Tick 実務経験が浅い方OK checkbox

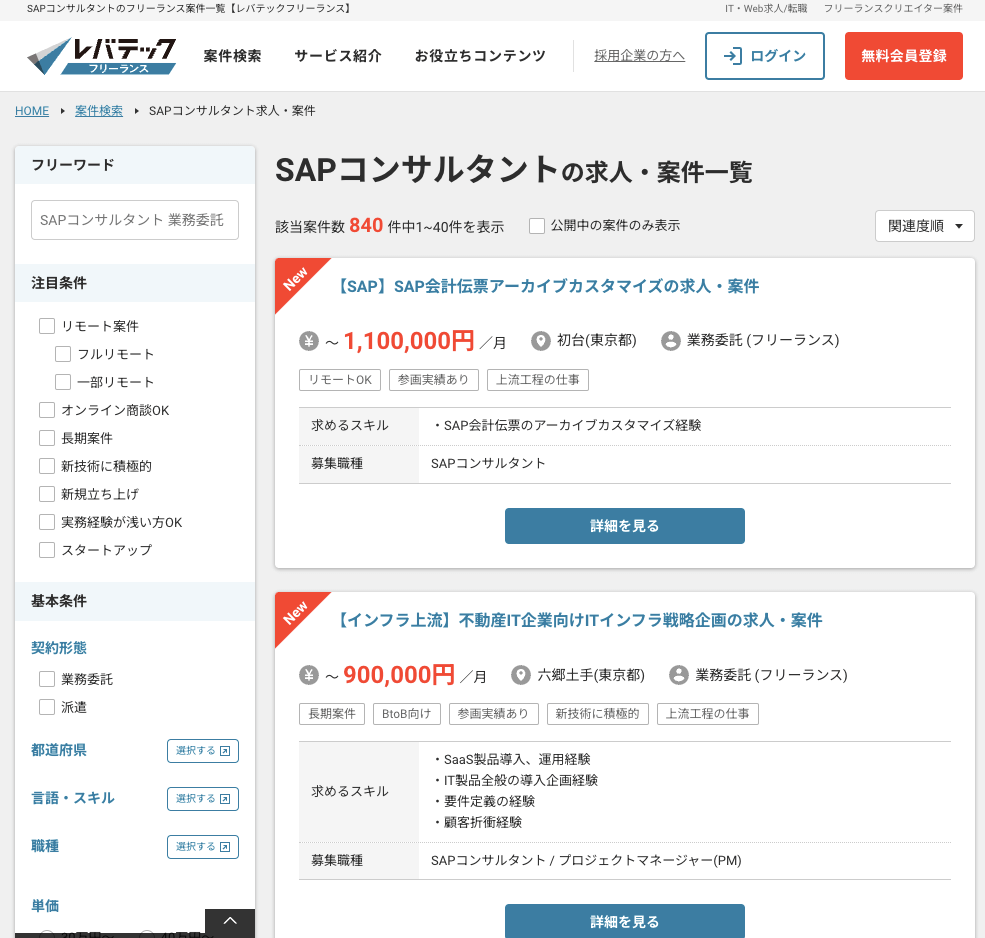click(47, 522)
